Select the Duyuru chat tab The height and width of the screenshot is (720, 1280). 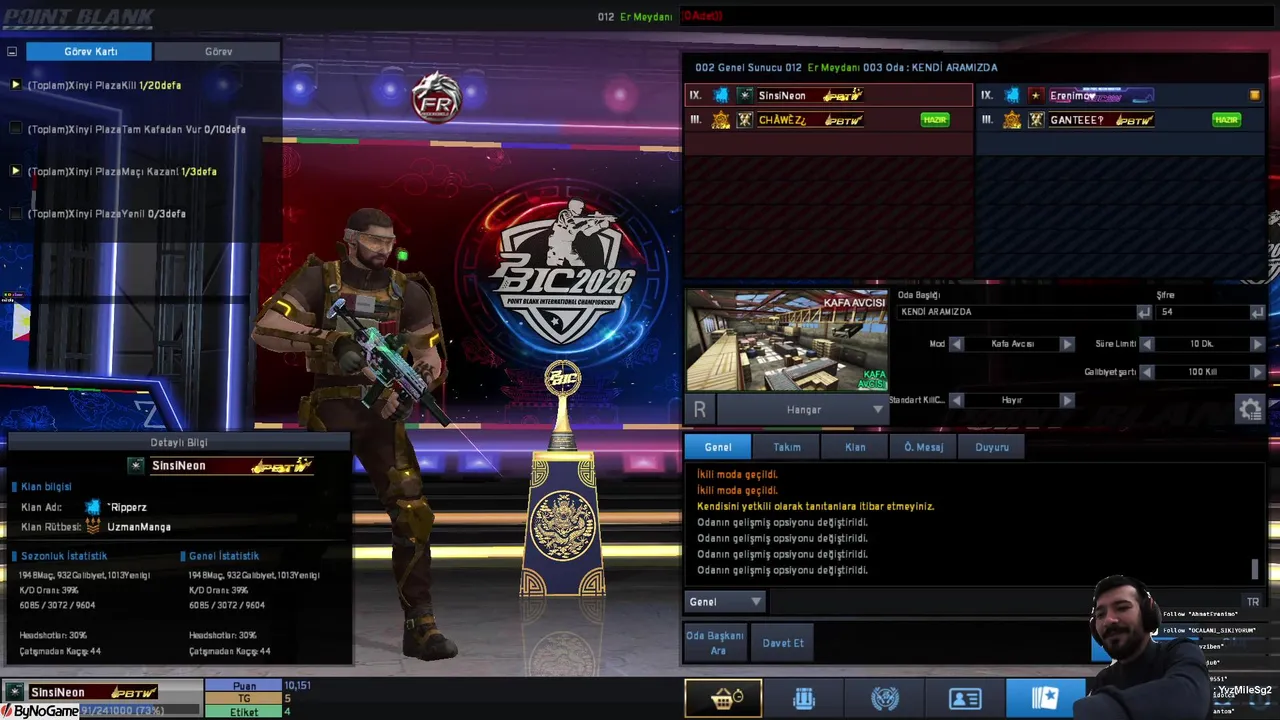[x=992, y=447]
